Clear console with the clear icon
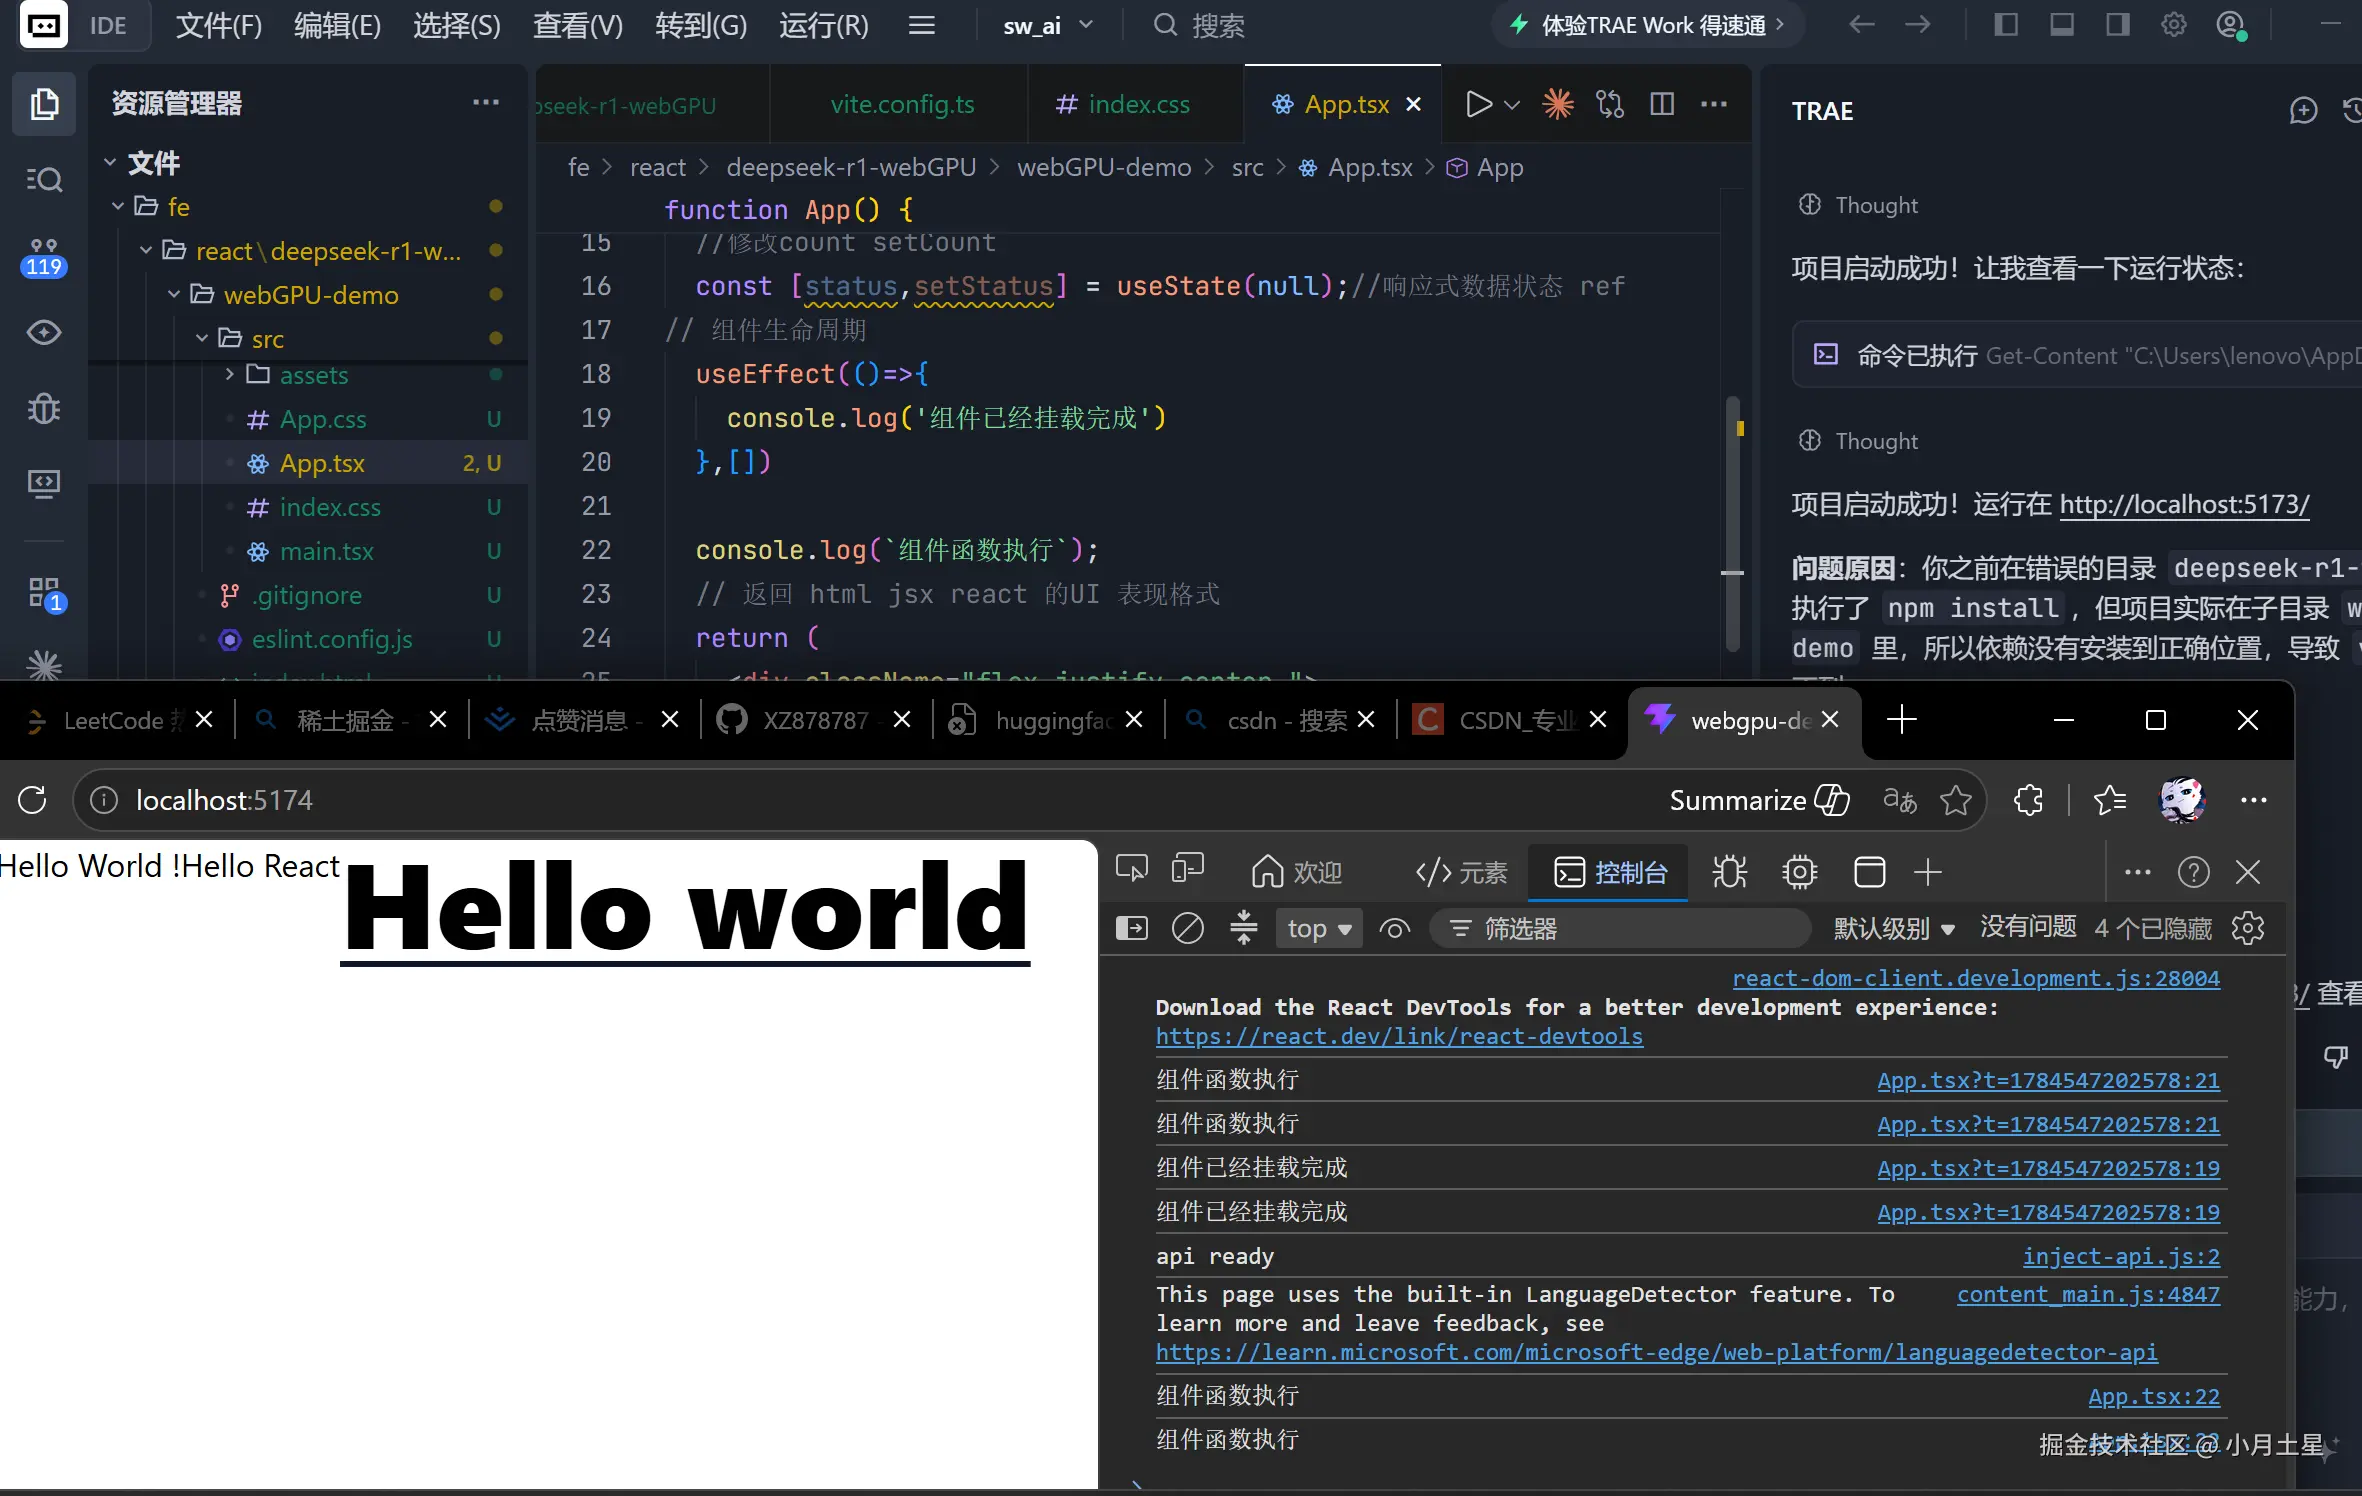2362x1496 pixels. (1188, 929)
